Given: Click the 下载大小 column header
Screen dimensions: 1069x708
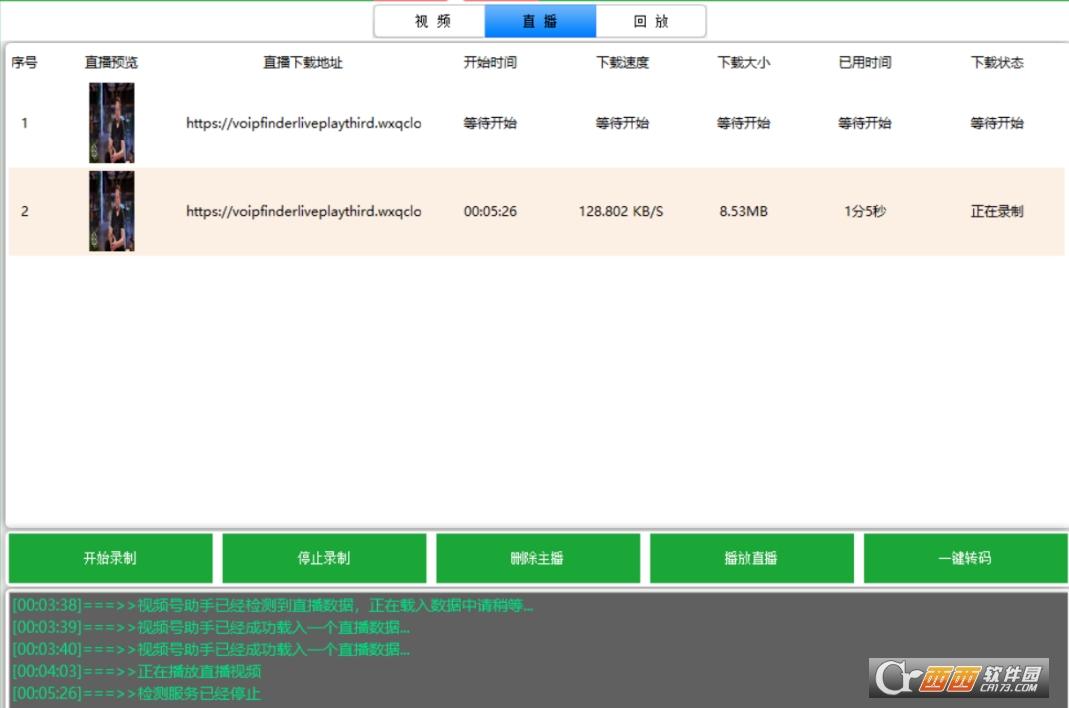Looking at the screenshot, I should pos(744,63).
